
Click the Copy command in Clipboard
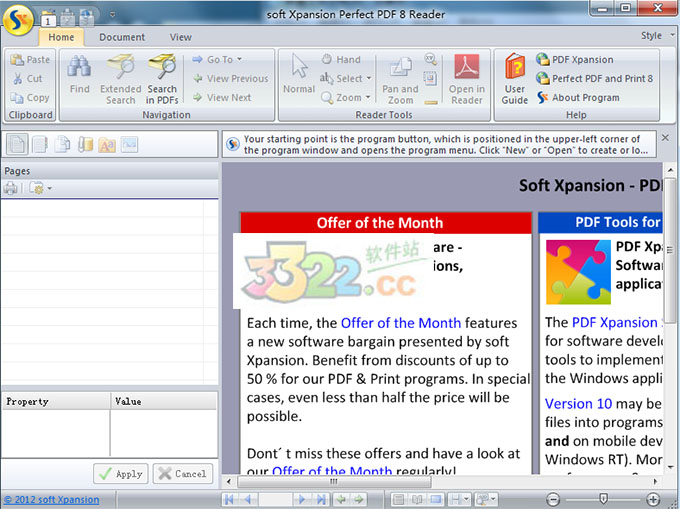(30, 98)
